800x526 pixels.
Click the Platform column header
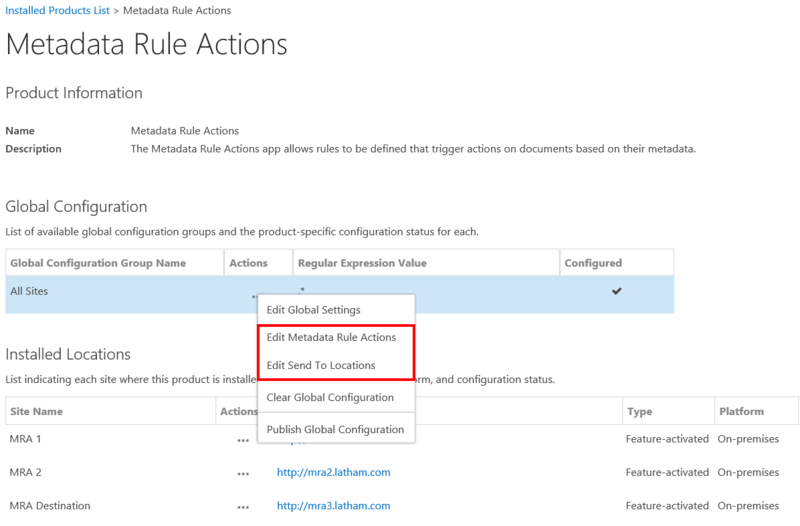pyautogui.click(x=741, y=411)
